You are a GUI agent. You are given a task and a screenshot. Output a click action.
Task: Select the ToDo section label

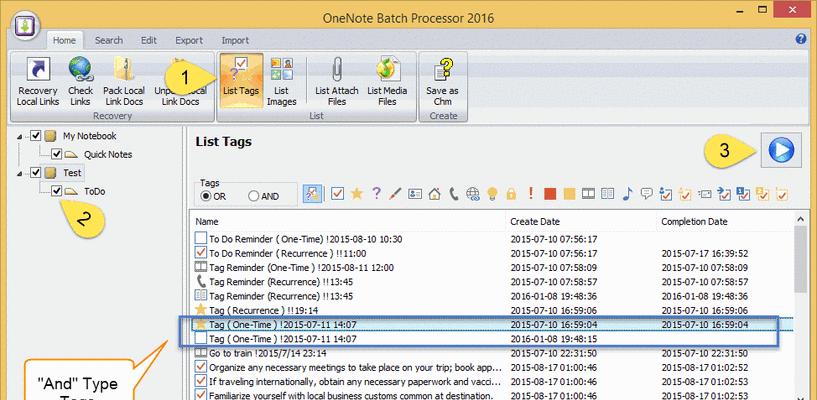94,191
